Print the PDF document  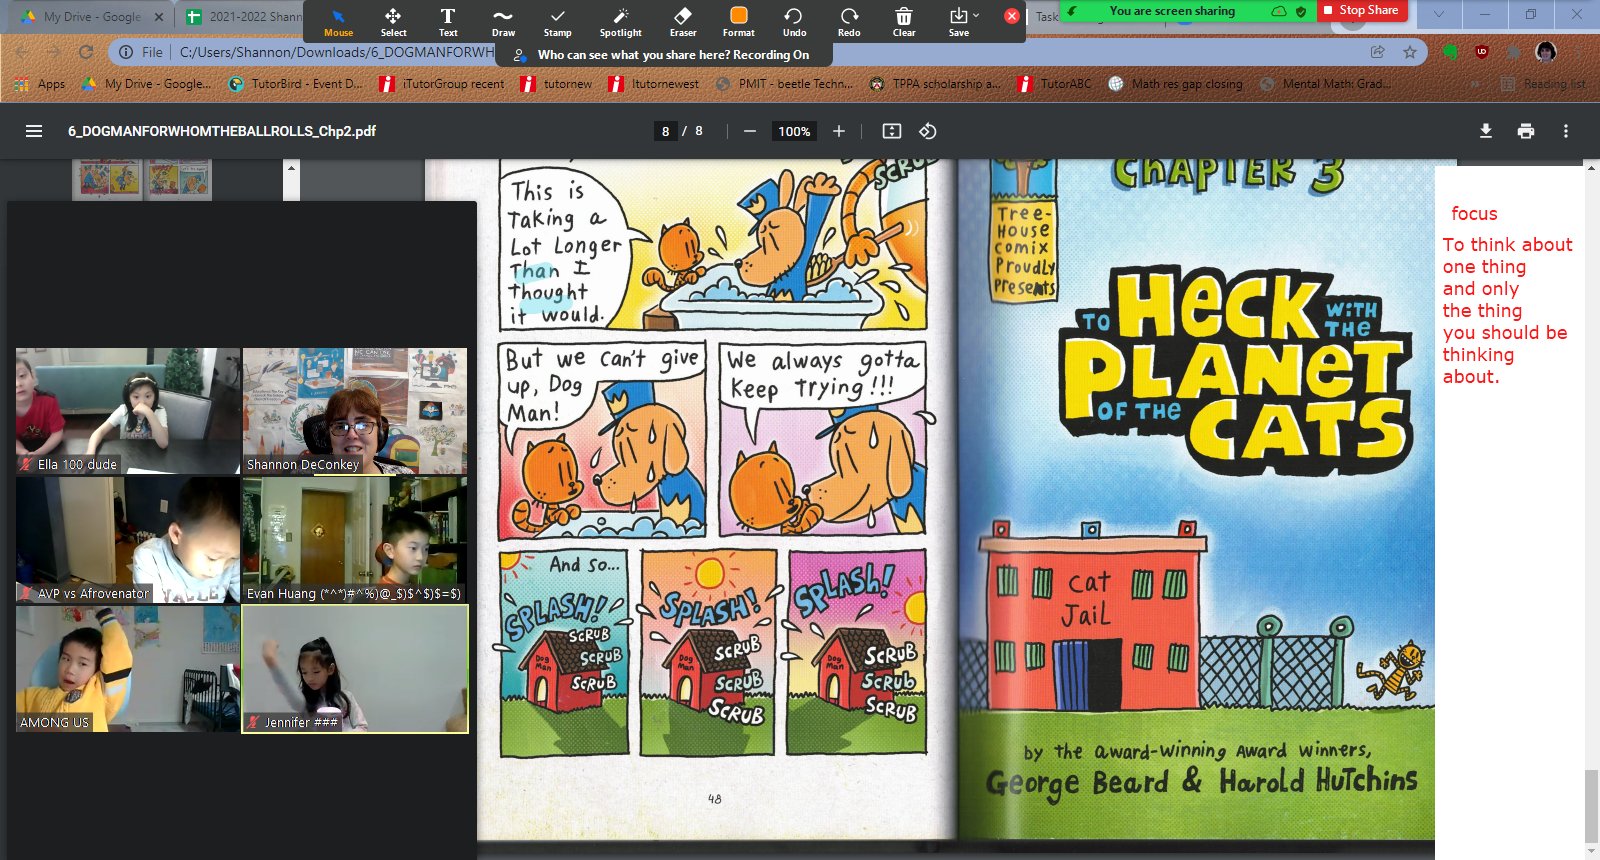coord(1526,131)
